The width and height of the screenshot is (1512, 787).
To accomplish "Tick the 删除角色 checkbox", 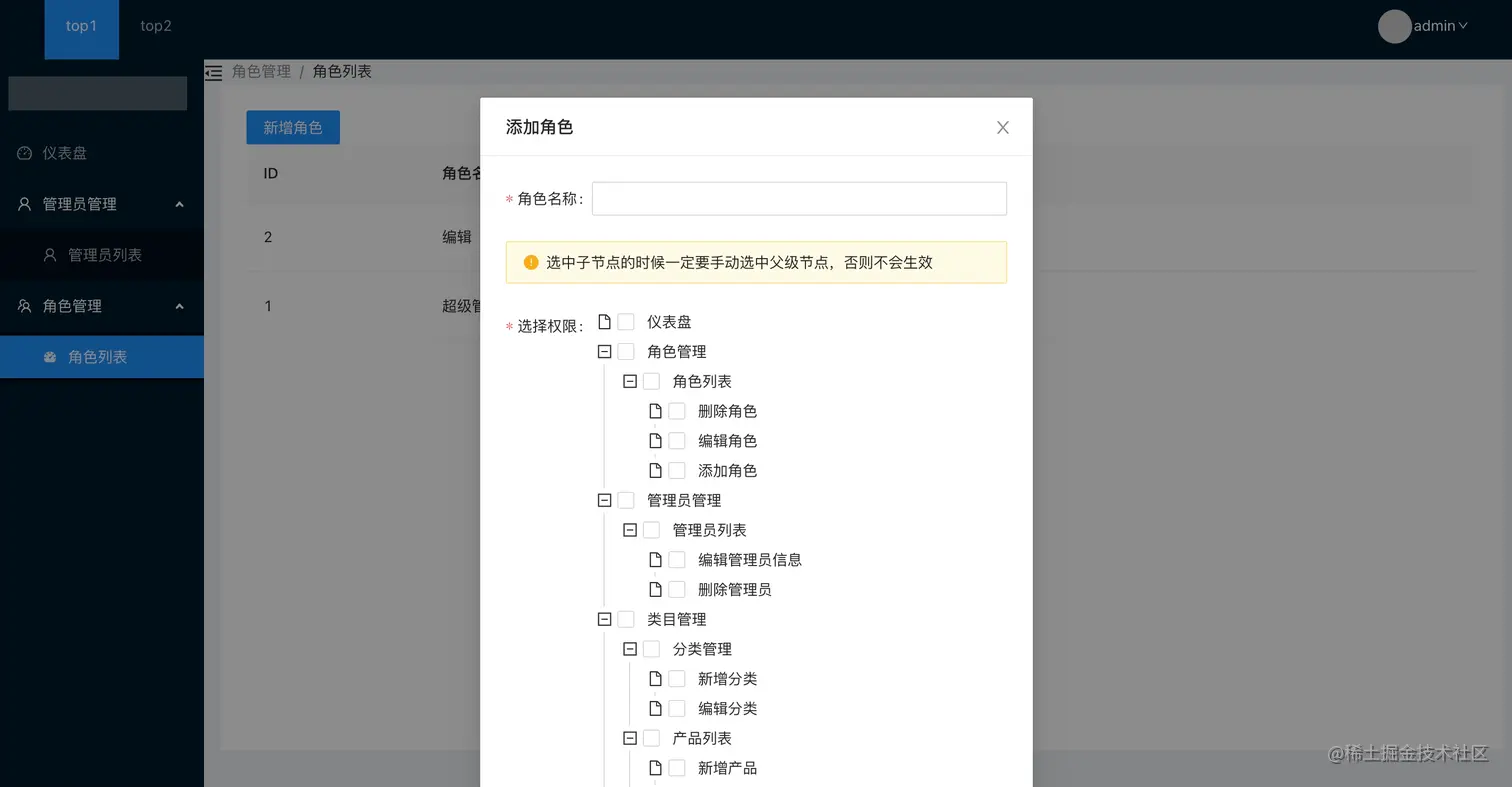I will point(677,411).
